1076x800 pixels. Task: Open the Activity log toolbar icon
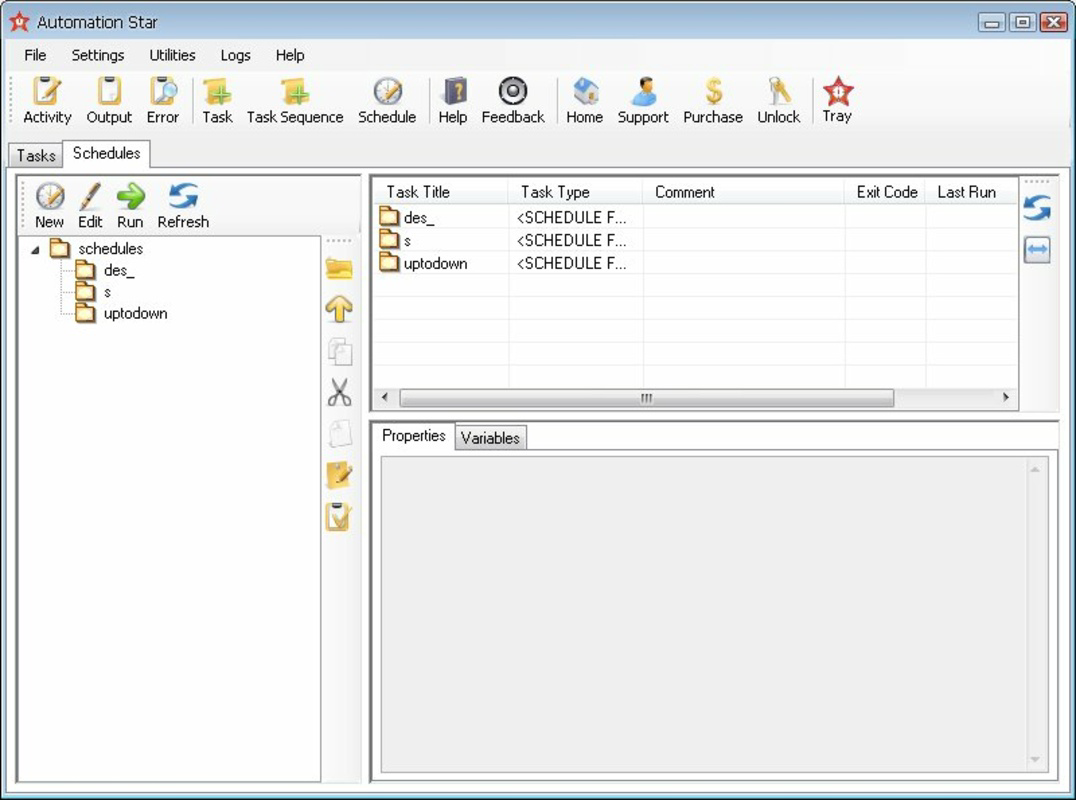click(x=47, y=101)
